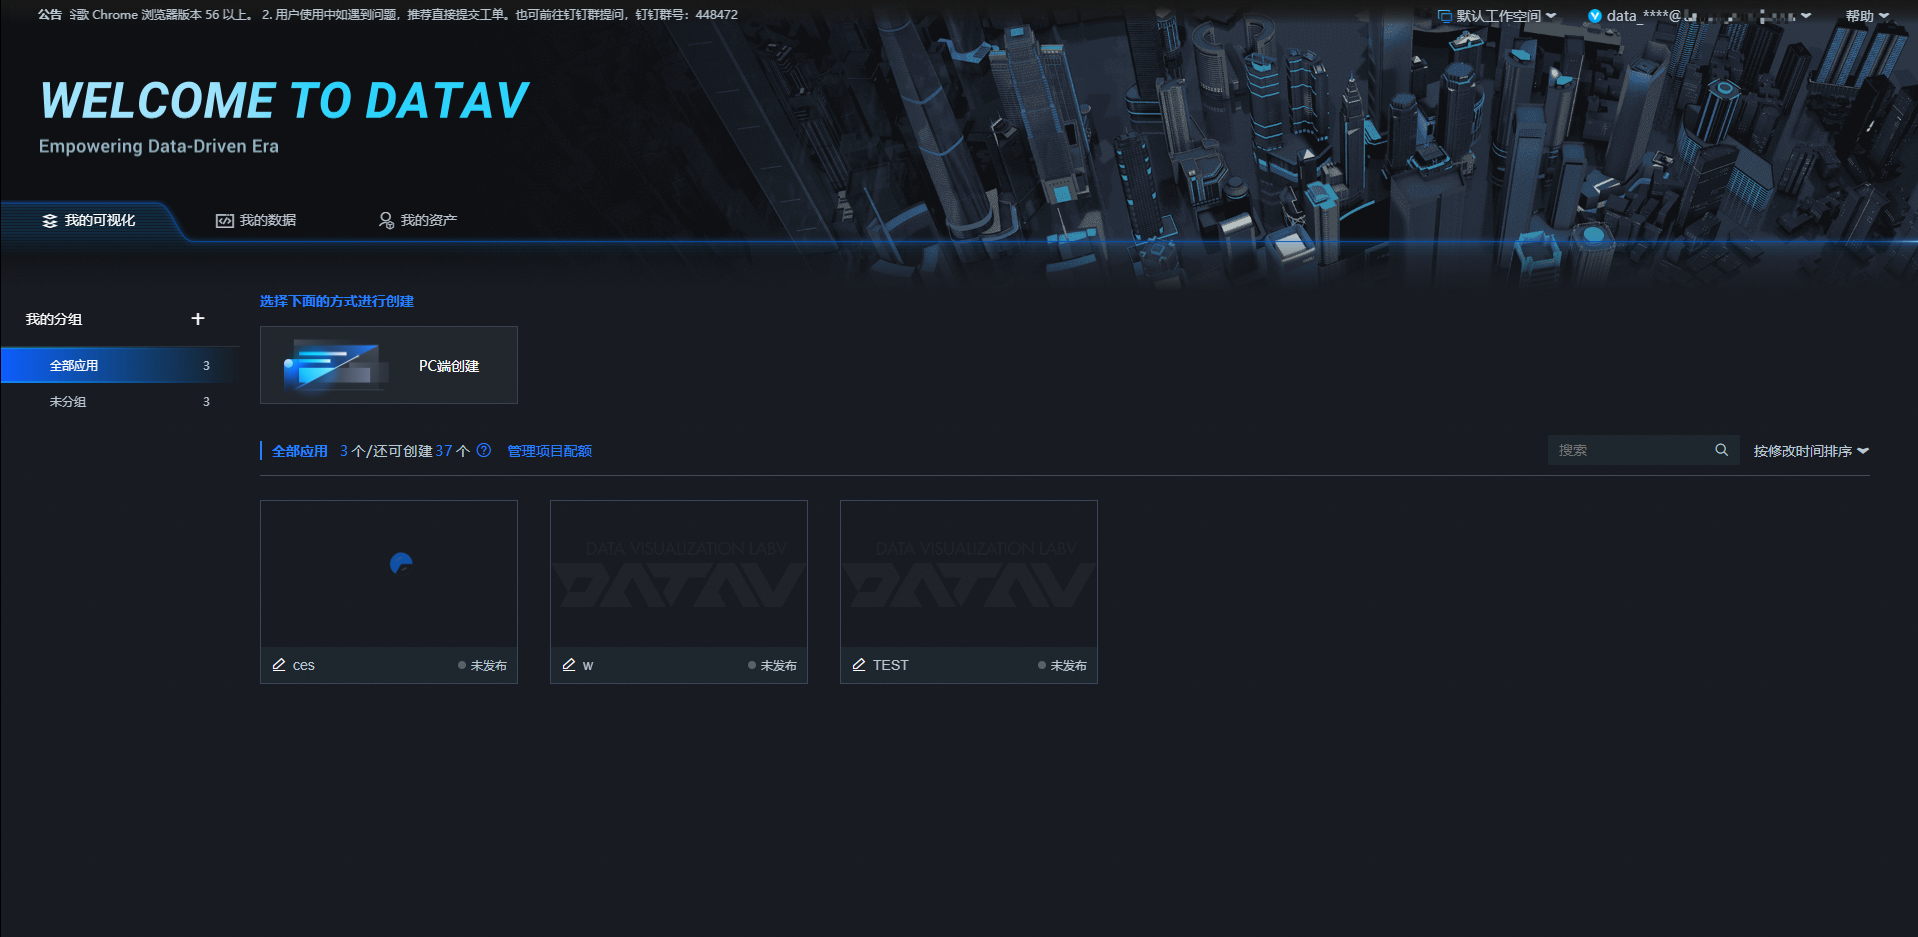Viewport: 1918px width, 937px height.
Task: Expand the 帮助 help menu
Action: coord(1867,16)
